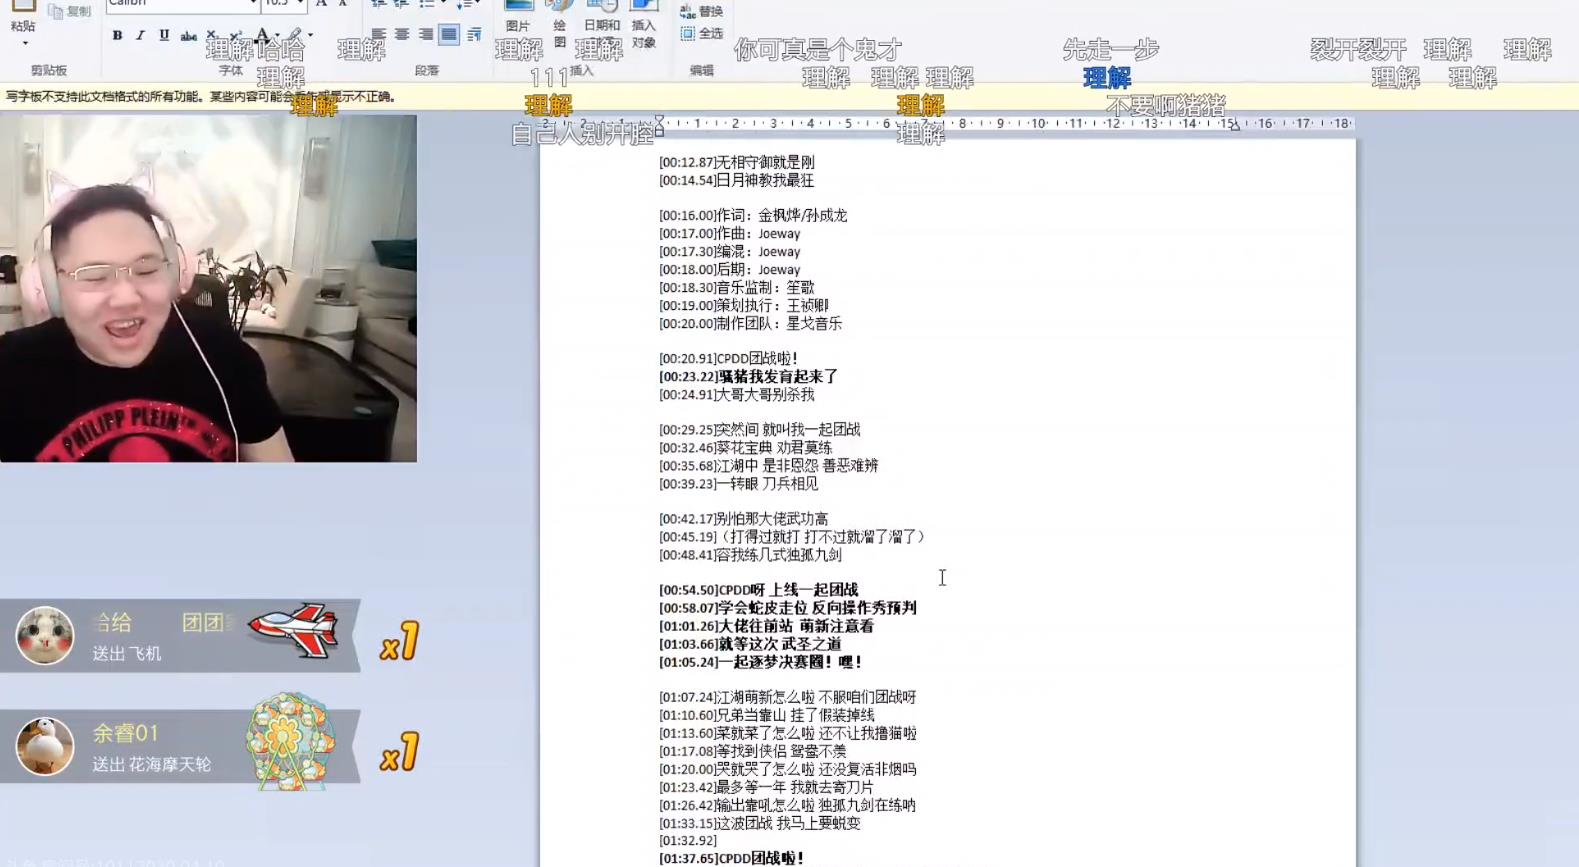The width and height of the screenshot is (1579, 867).
Task: Click the 复制 copy button
Action: click(69, 11)
